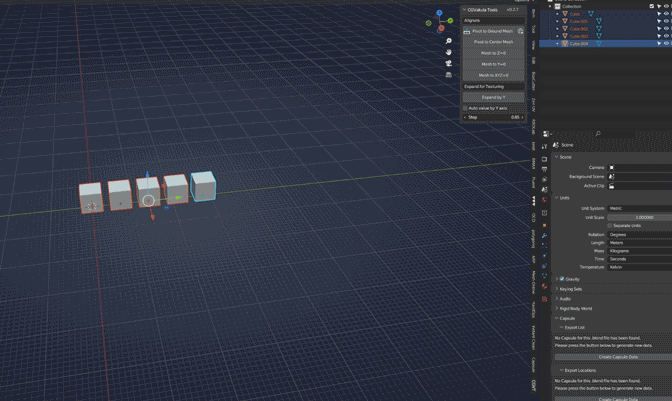Click the green Y axis gizmo ball

pos(450,21)
